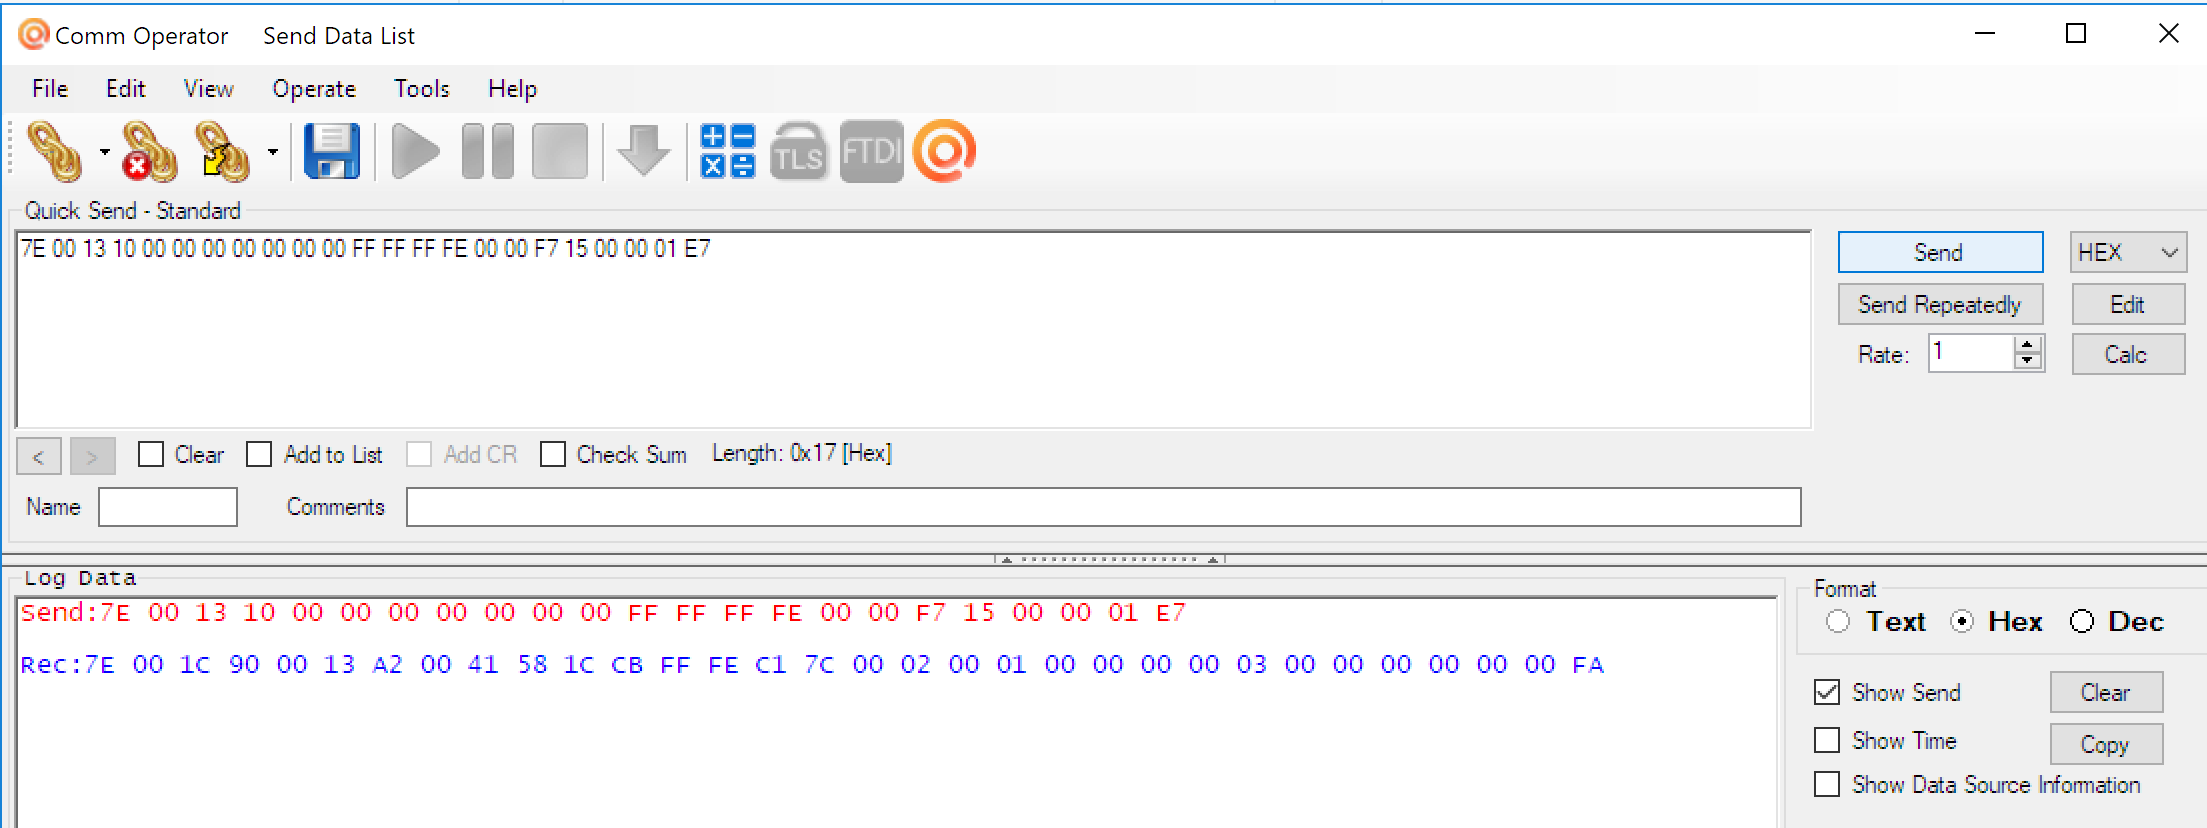Increase the Rate value with up arrow

(2027, 344)
